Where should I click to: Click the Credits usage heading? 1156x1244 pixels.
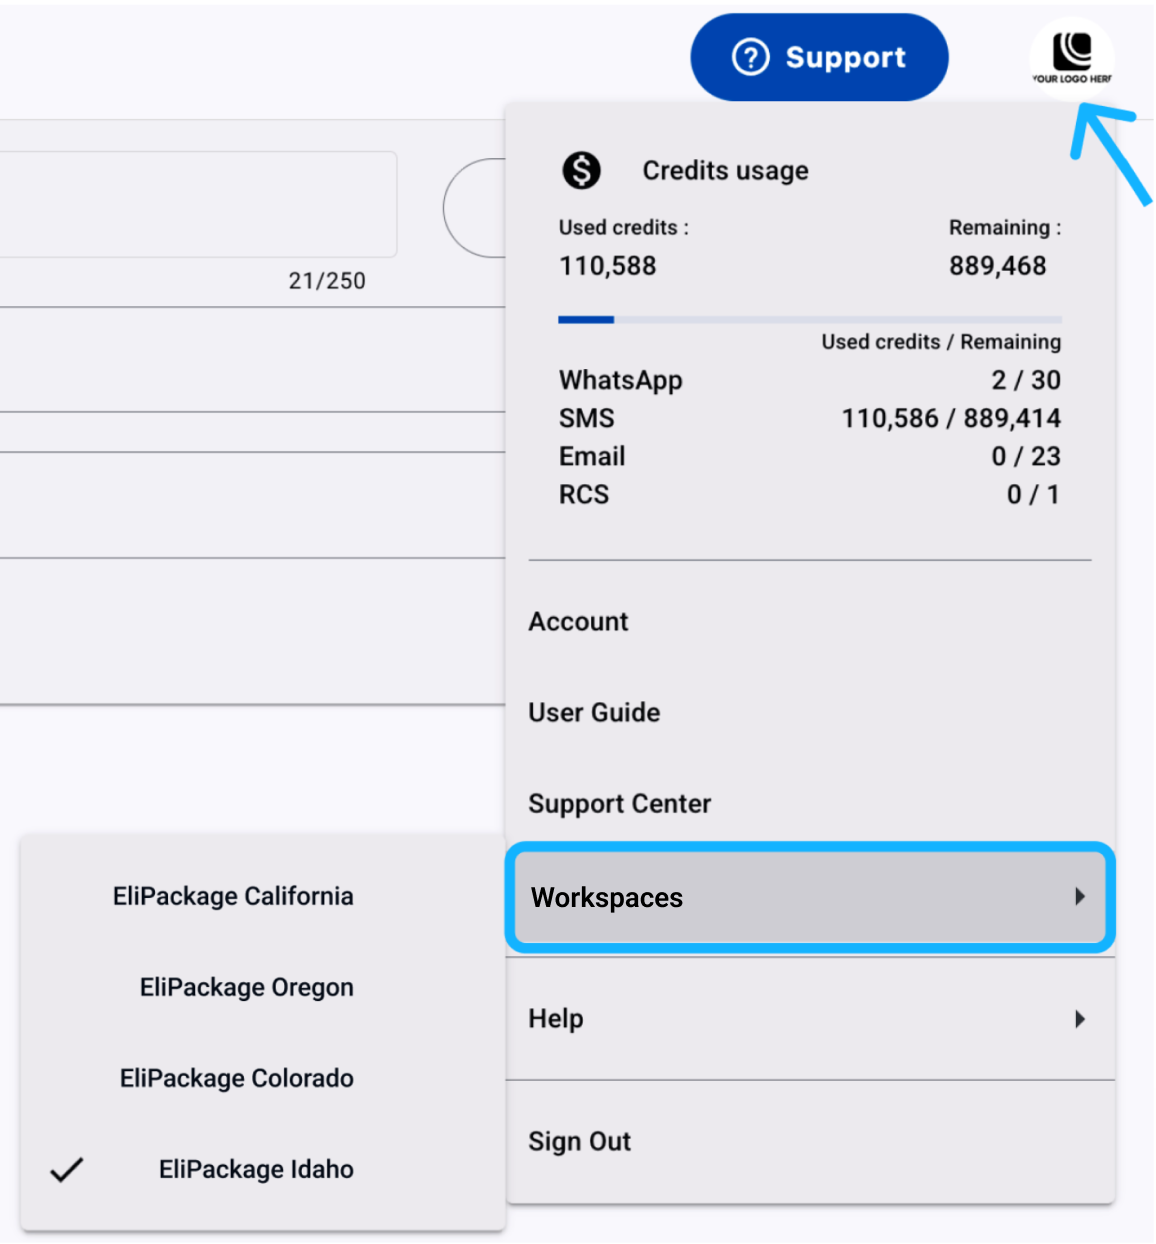[x=726, y=171]
